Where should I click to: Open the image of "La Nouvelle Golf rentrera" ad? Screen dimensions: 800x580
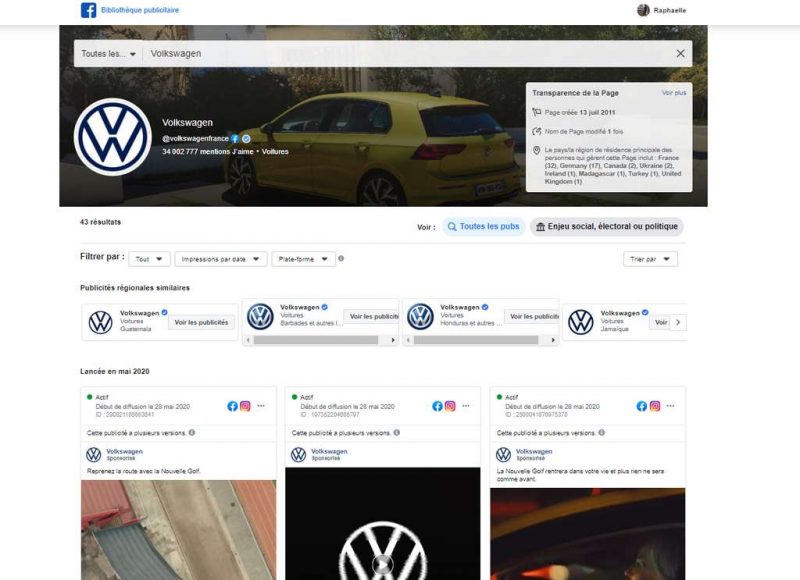[x=588, y=534]
